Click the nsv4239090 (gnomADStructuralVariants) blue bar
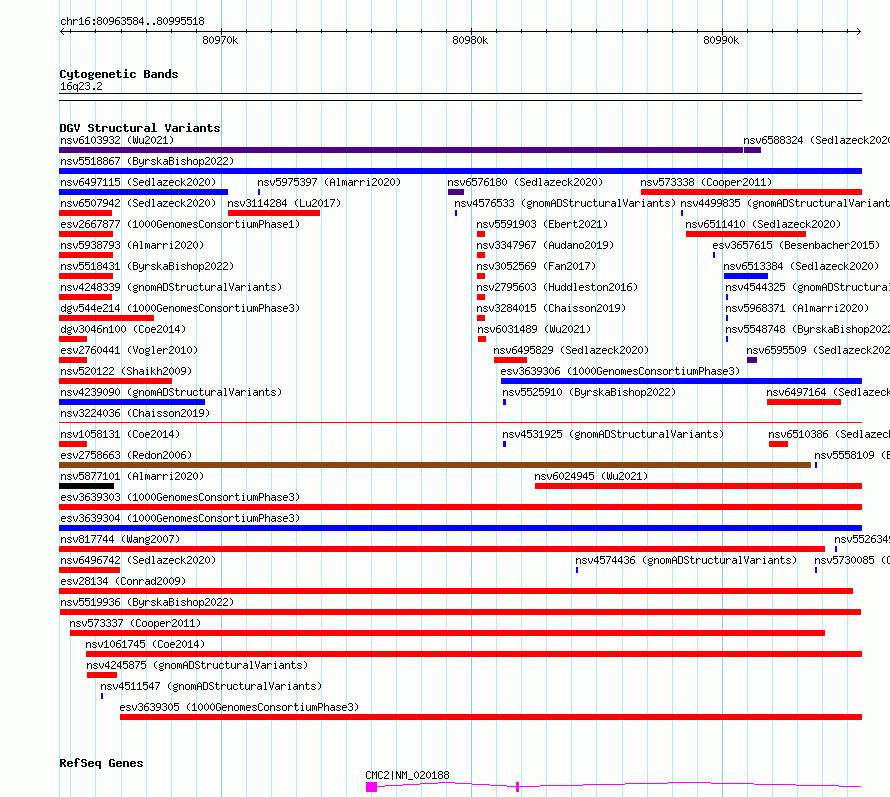The width and height of the screenshot is (890, 797). point(132,402)
